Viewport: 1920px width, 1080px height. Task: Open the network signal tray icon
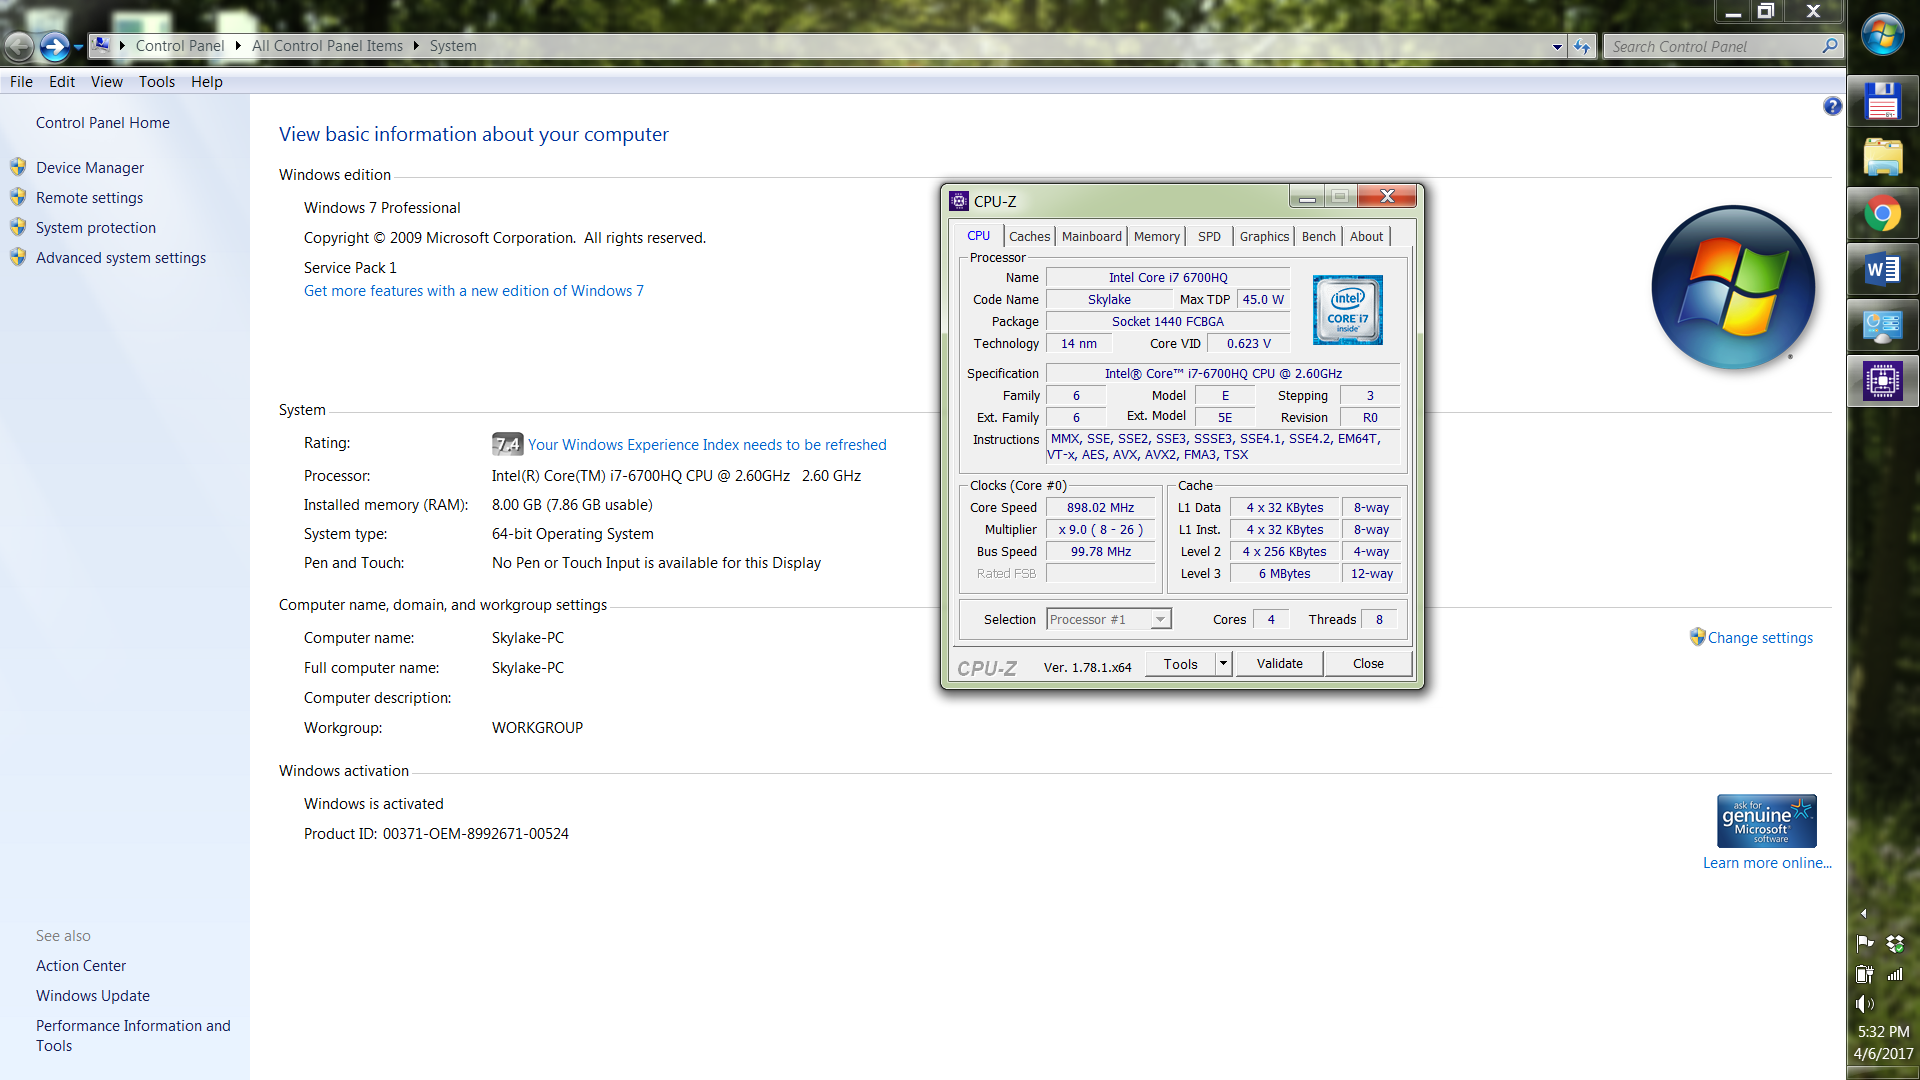coord(1895,974)
